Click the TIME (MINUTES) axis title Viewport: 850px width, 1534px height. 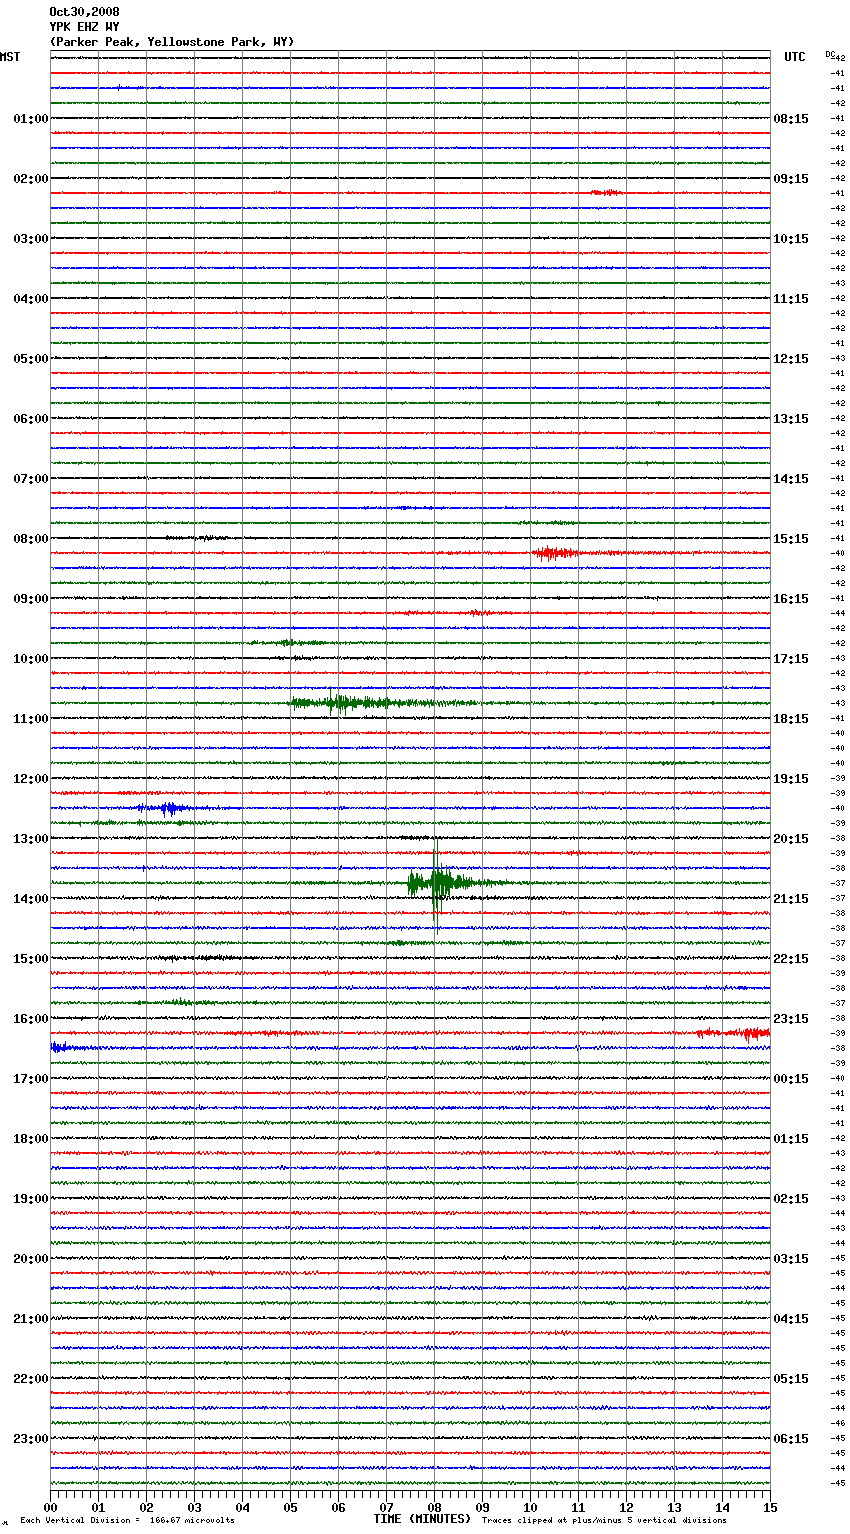coord(422,1519)
